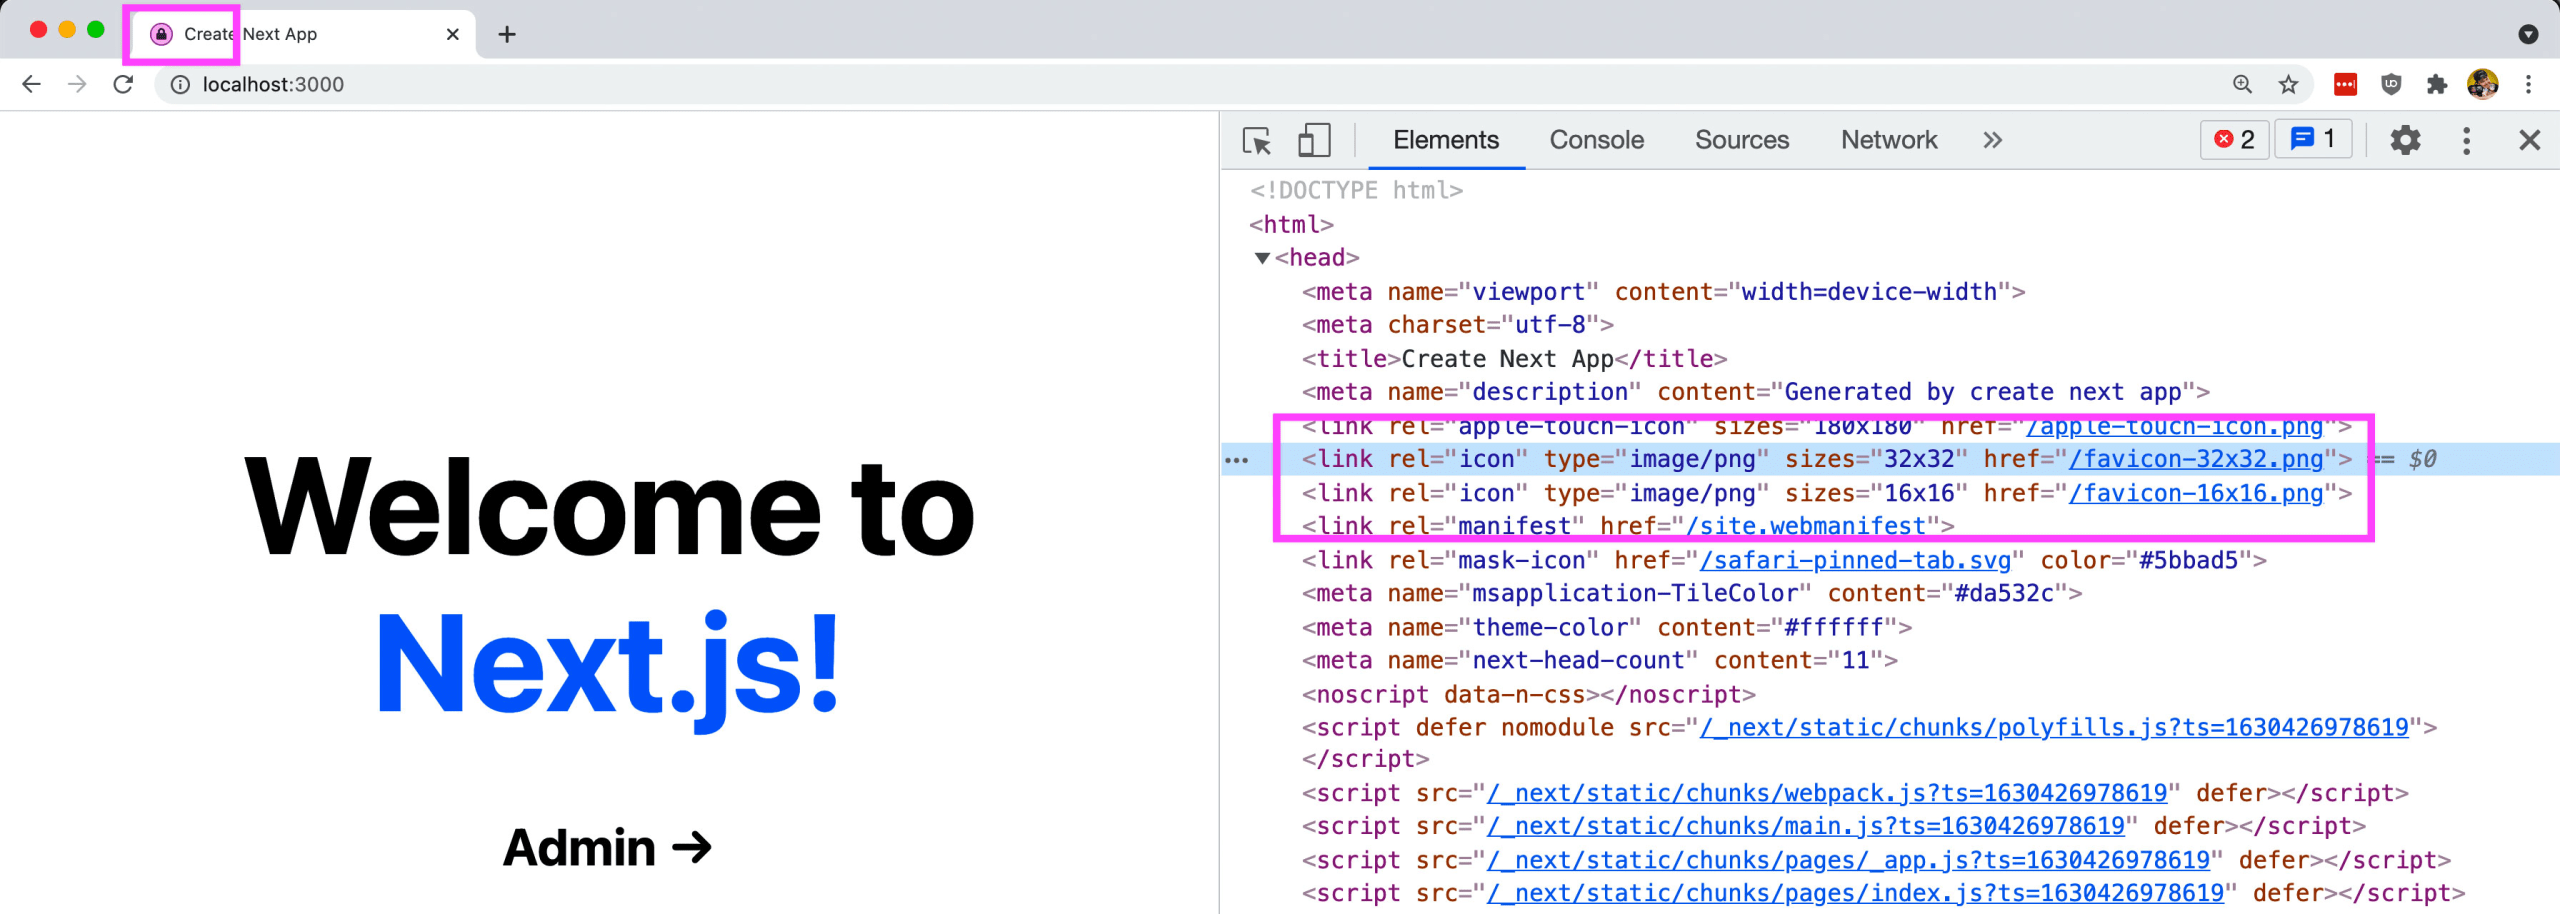
Task: Select the msapplication-TileColor meta node
Action: click(x=1691, y=594)
